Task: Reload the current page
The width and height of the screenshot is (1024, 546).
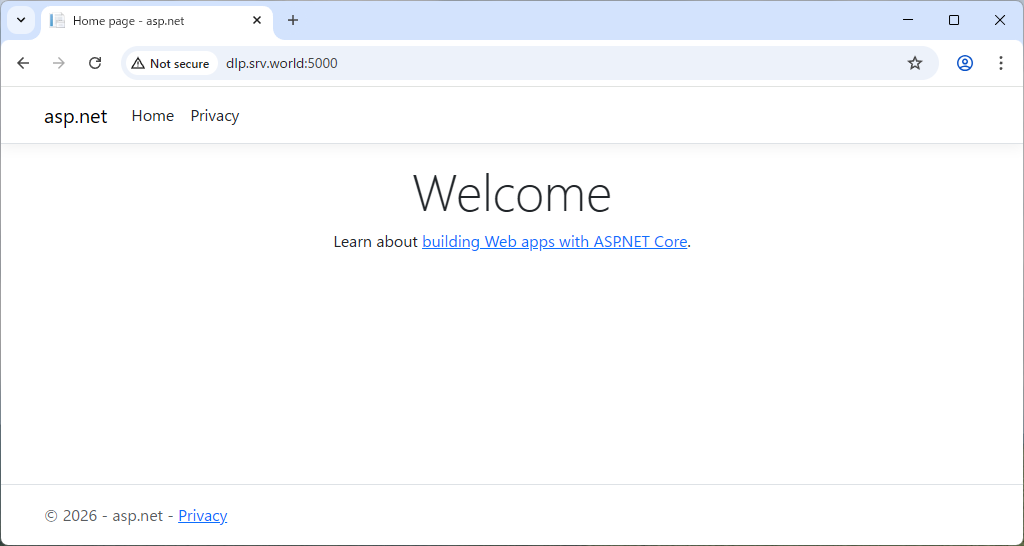Action: (x=95, y=63)
